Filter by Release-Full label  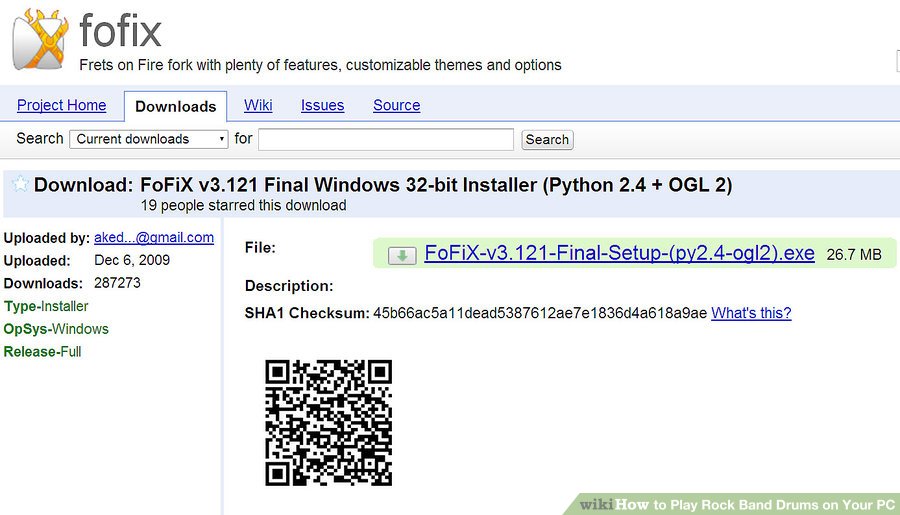[x=43, y=352]
